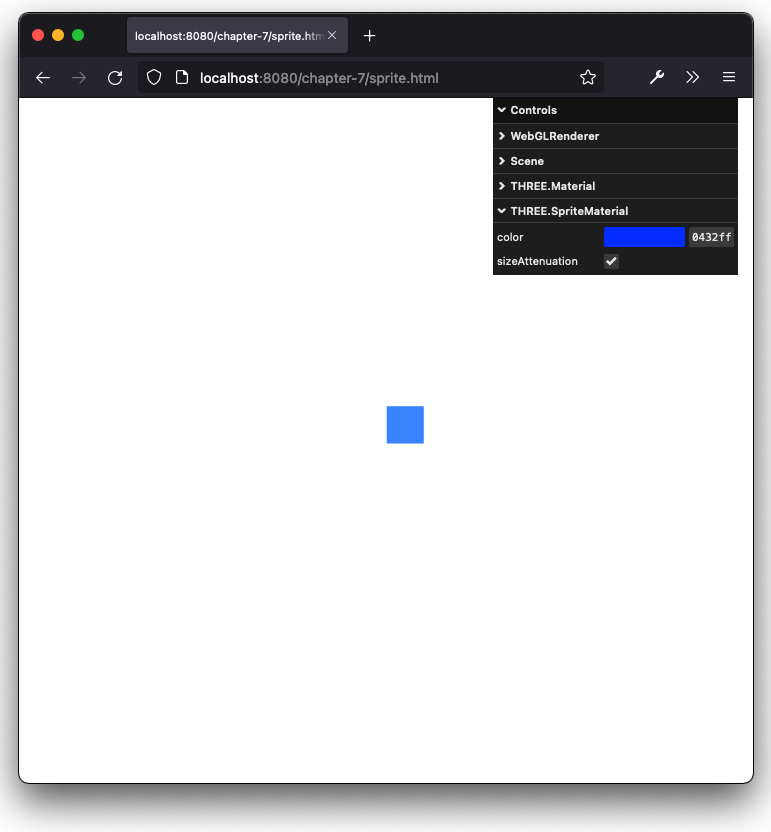
Task: Select the localhost:8080 sprite.html tab
Action: [x=237, y=36]
